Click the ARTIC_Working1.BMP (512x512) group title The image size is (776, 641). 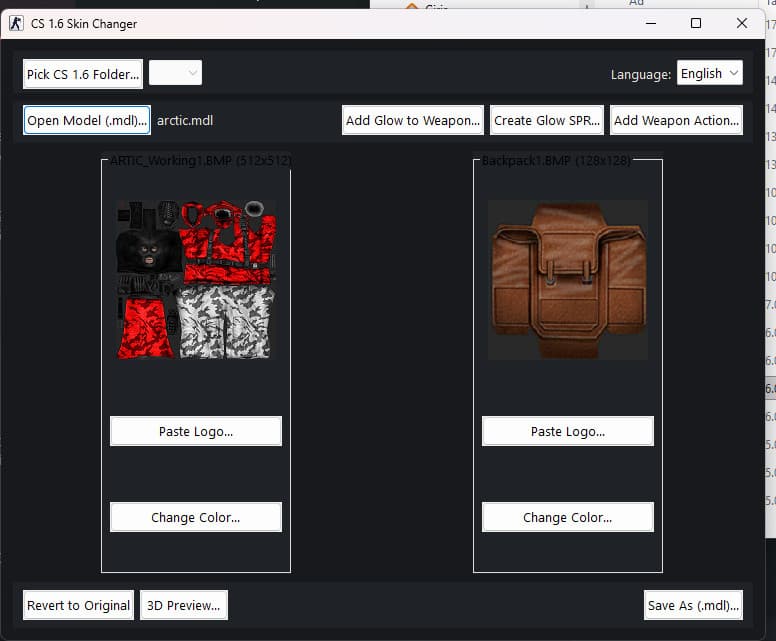pyautogui.click(x=200, y=160)
